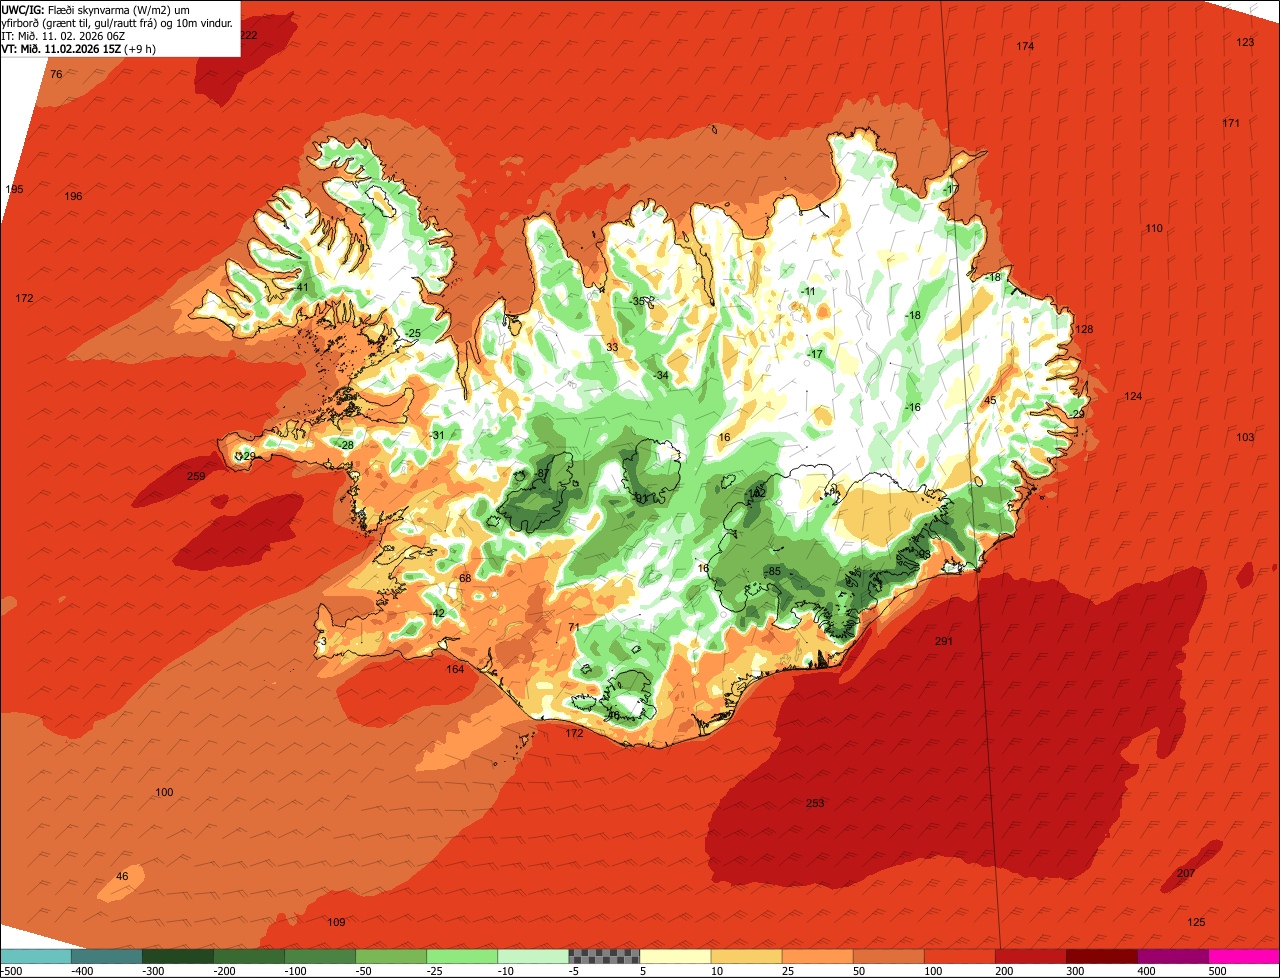1280x978 pixels.
Task: Select the map value 174
Action: point(1025,47)
